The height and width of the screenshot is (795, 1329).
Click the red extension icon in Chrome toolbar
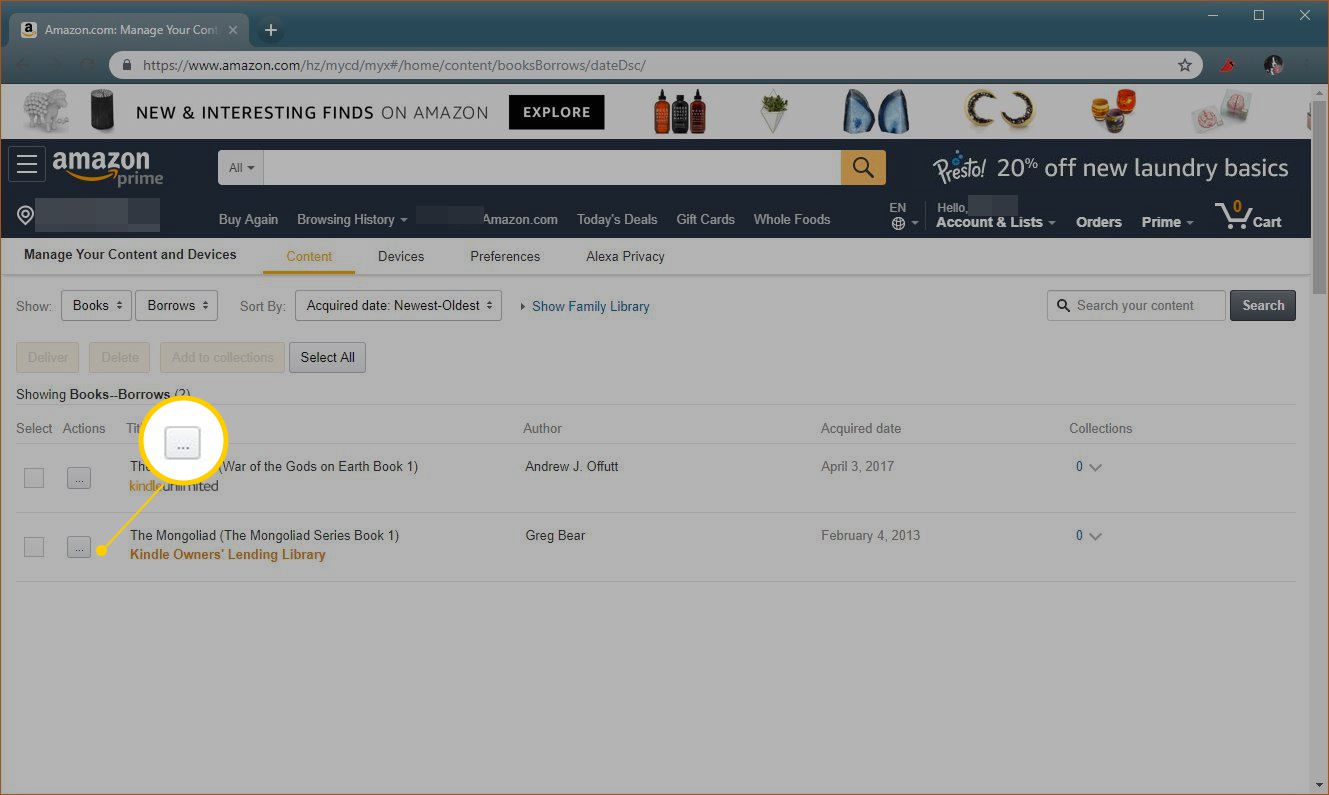pyautogui.click(x=1228, y=66)
